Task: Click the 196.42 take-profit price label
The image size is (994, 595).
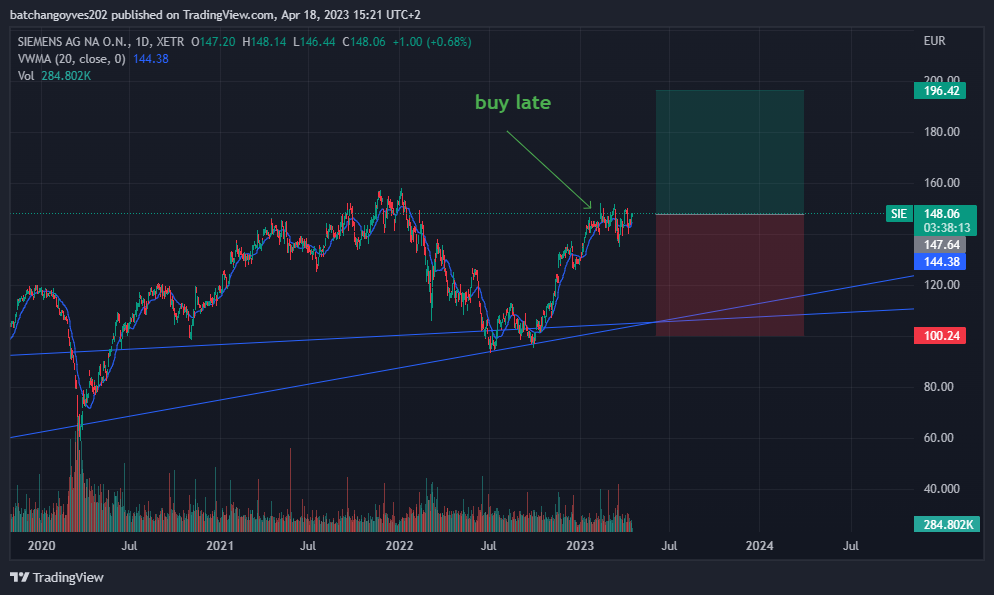Action: tap(940, 91)
